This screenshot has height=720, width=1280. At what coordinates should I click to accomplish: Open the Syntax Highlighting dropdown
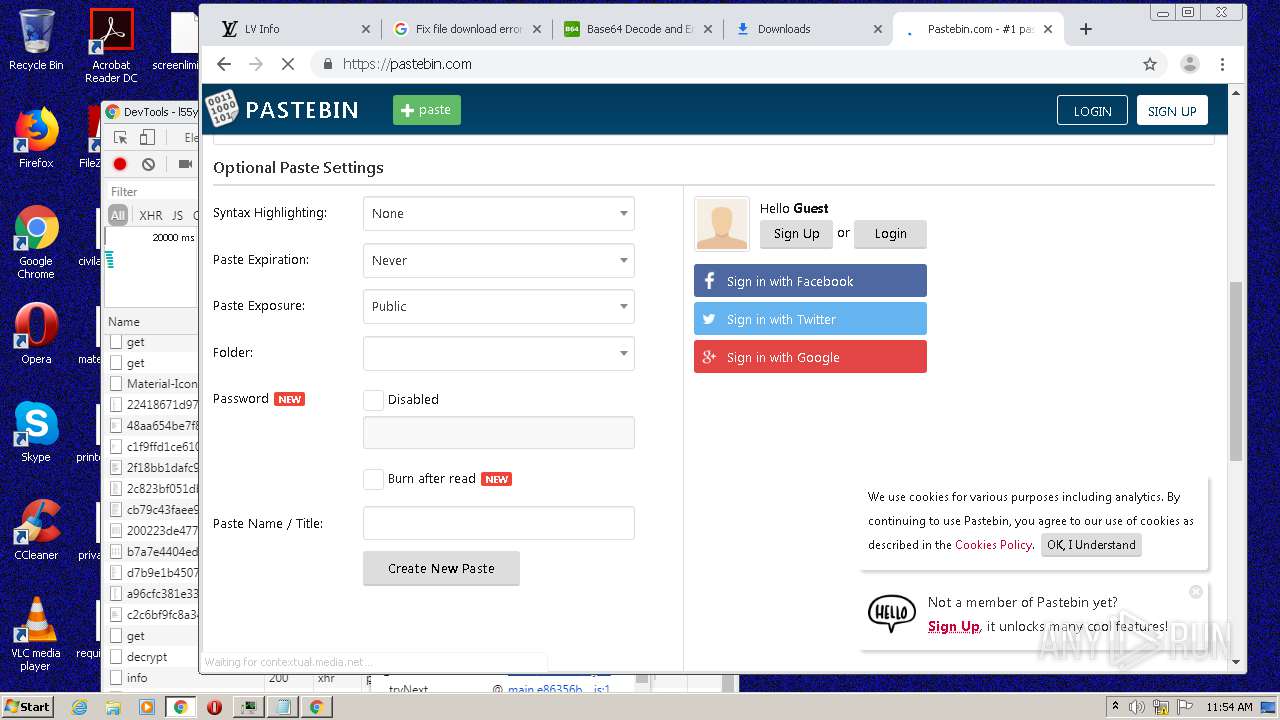[x=499, y=213]
